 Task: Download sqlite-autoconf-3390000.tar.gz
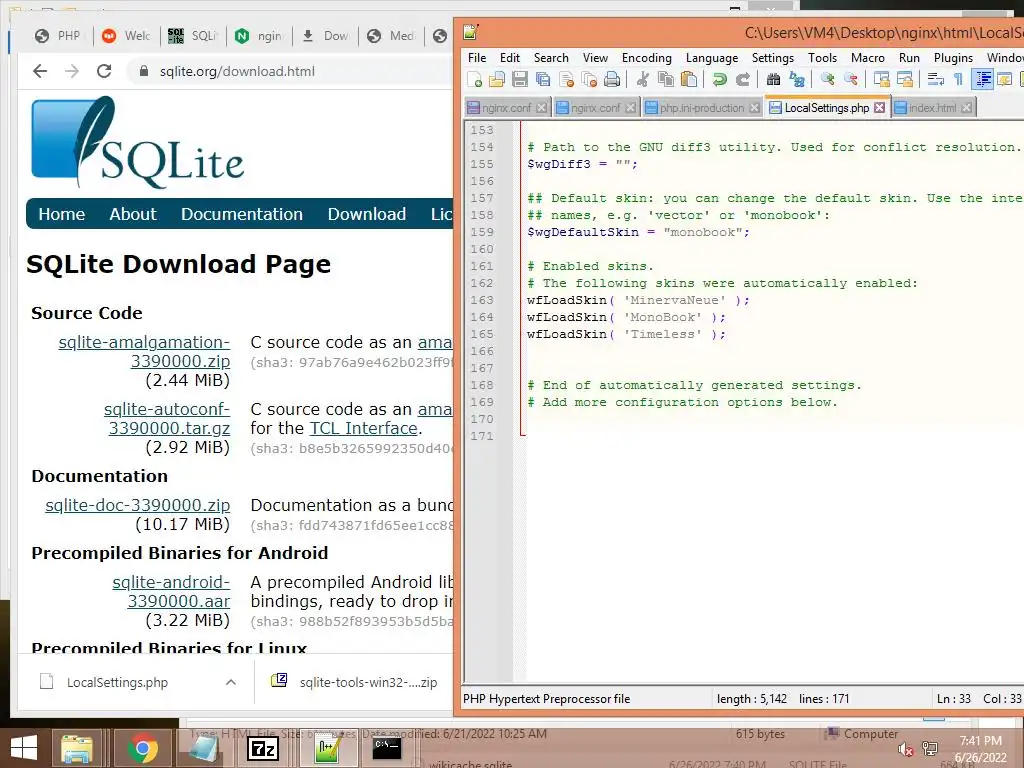[167, 418]
